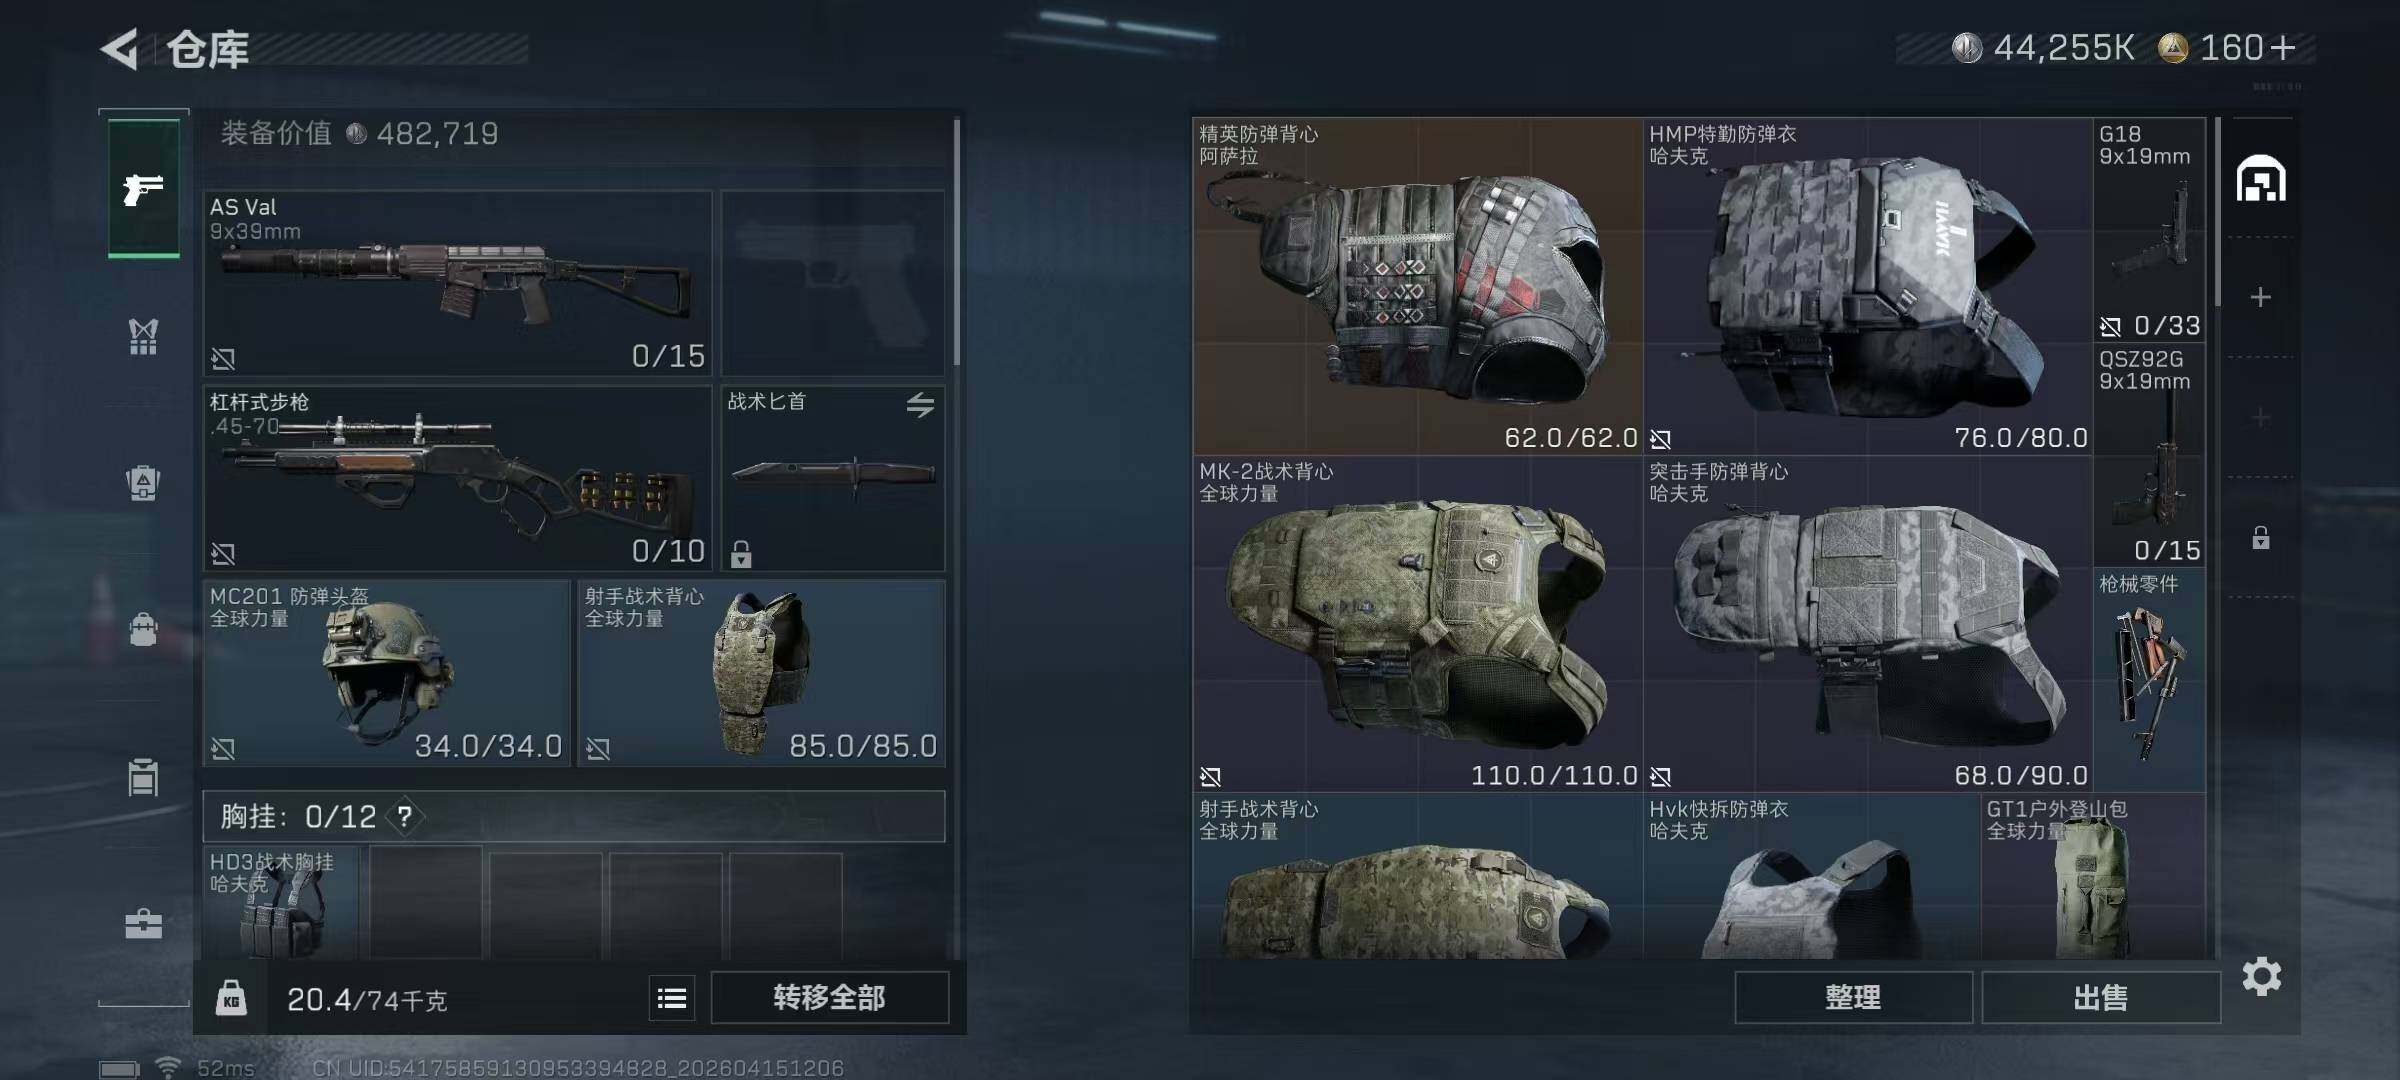Open stash settings gear
This screenshot has width=2400, height=1080.
(2261, 976)
